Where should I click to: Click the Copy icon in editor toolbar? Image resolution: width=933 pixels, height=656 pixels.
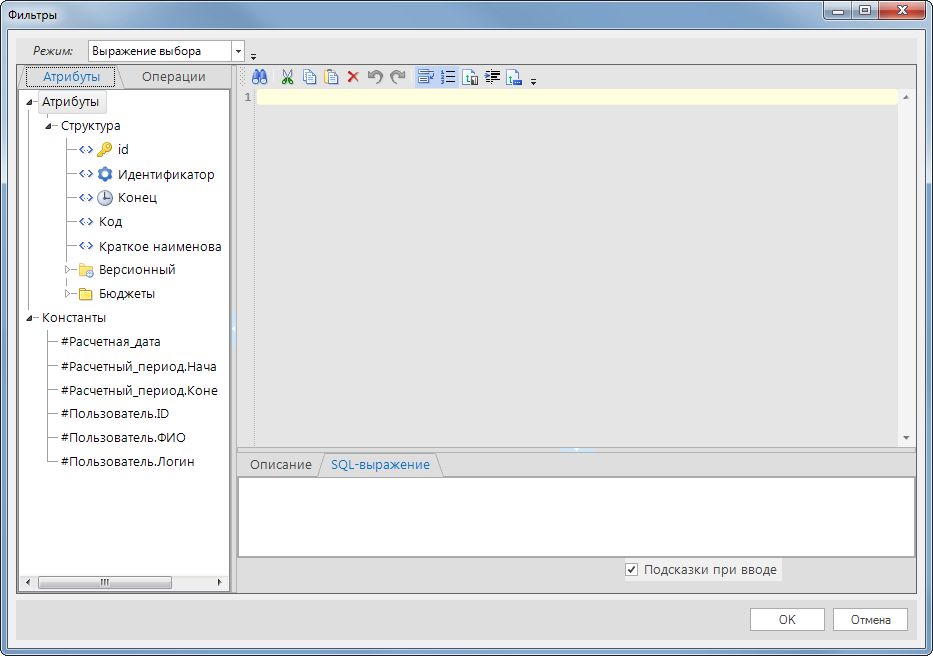coord(309,77)
